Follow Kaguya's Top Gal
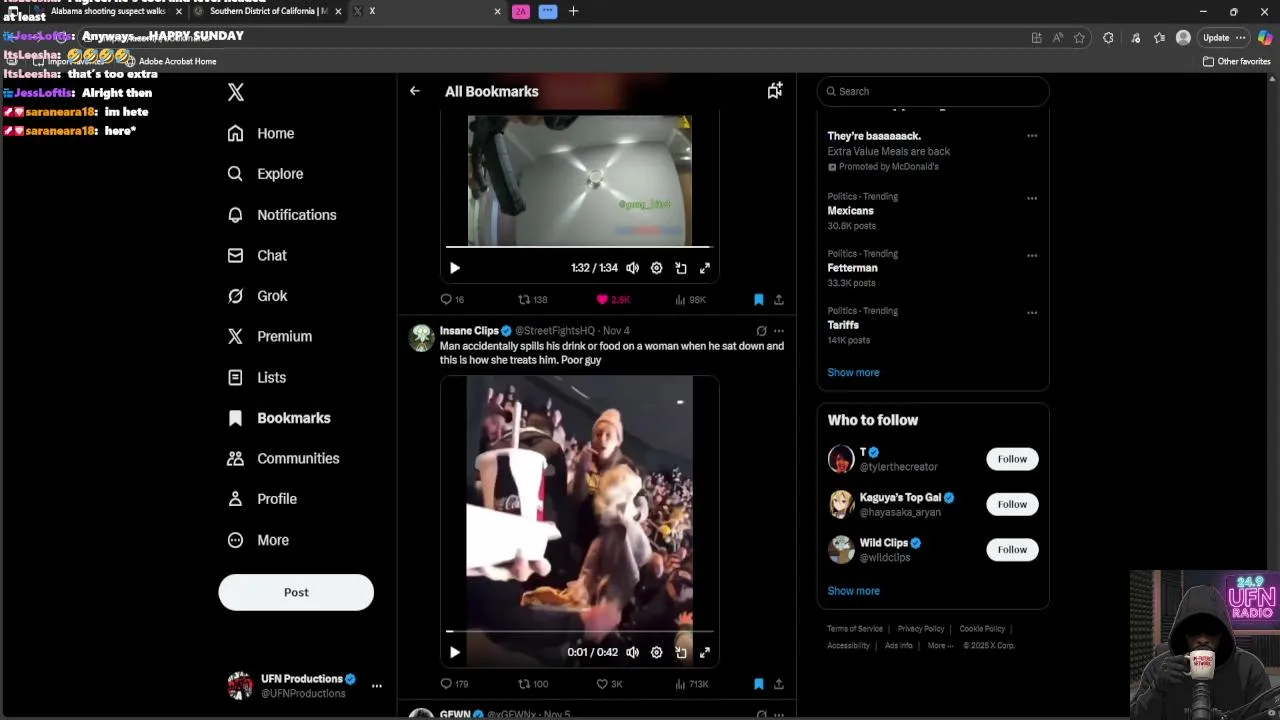Image resolution: width=1280 pixels, height=720 pixels. [1012, 504]
